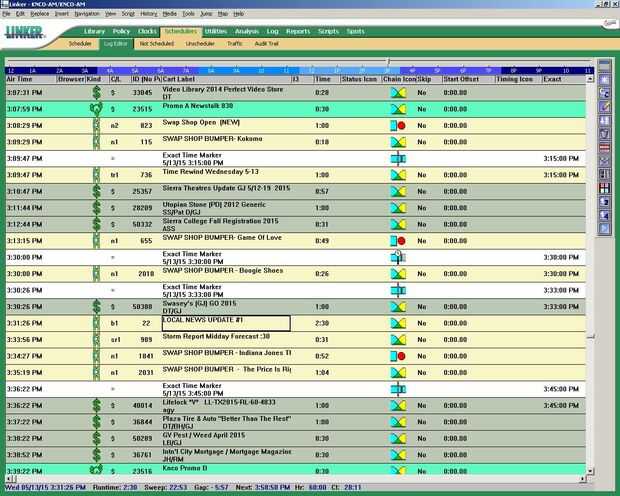Click the red and cyan grid toolbar icon
This screenshot has width=620, height=496.
pos(604,189)
